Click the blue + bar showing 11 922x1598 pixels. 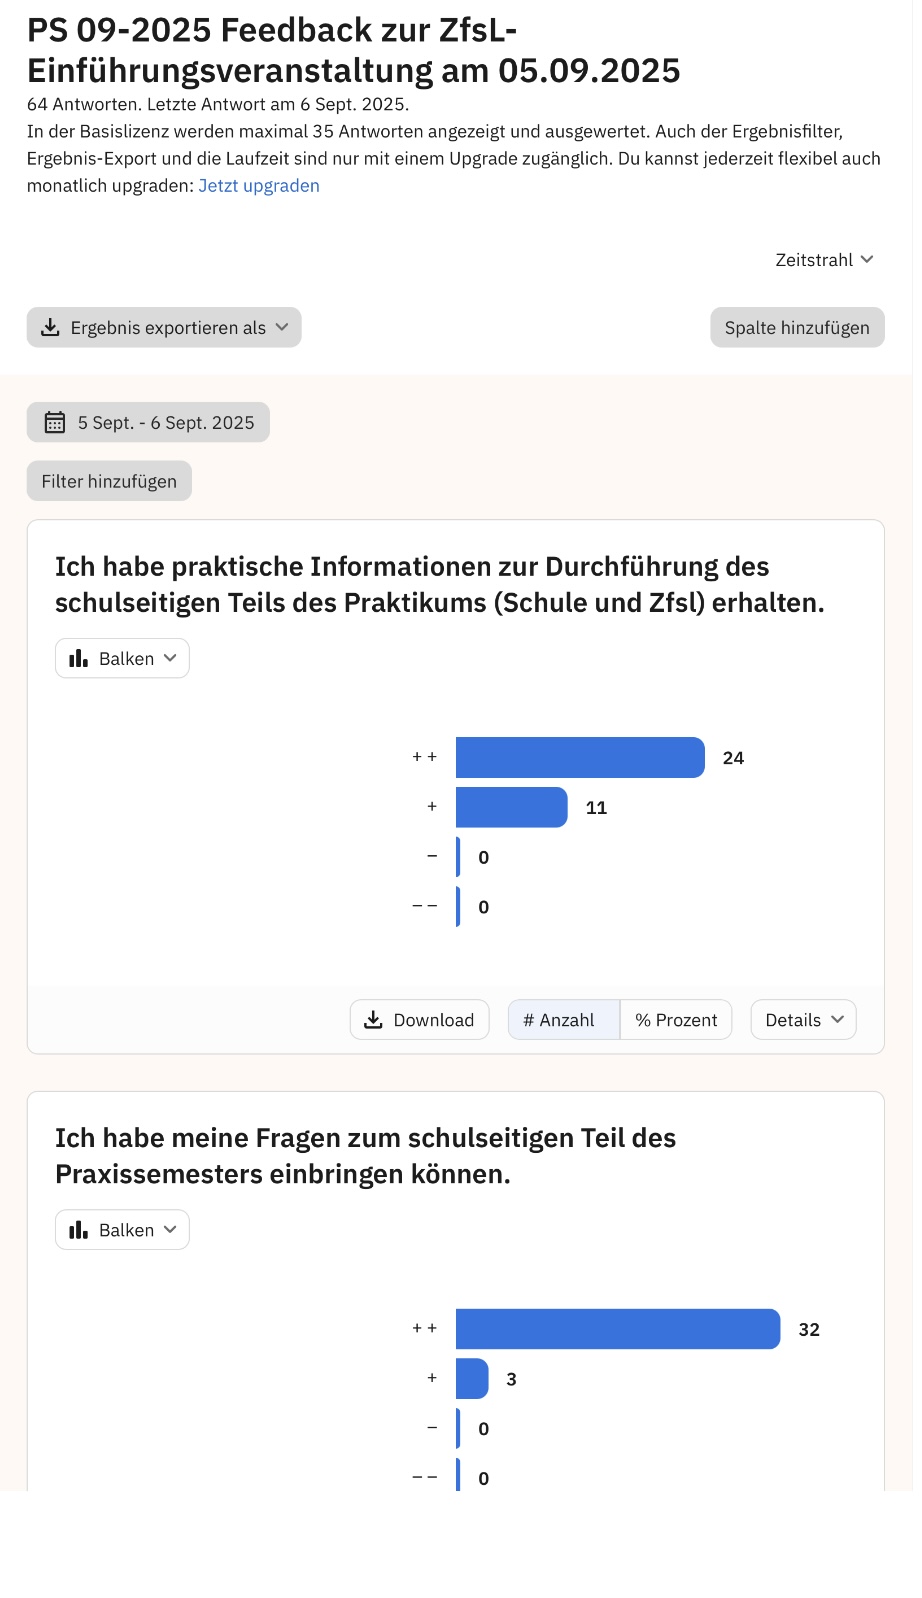point(511,807)
